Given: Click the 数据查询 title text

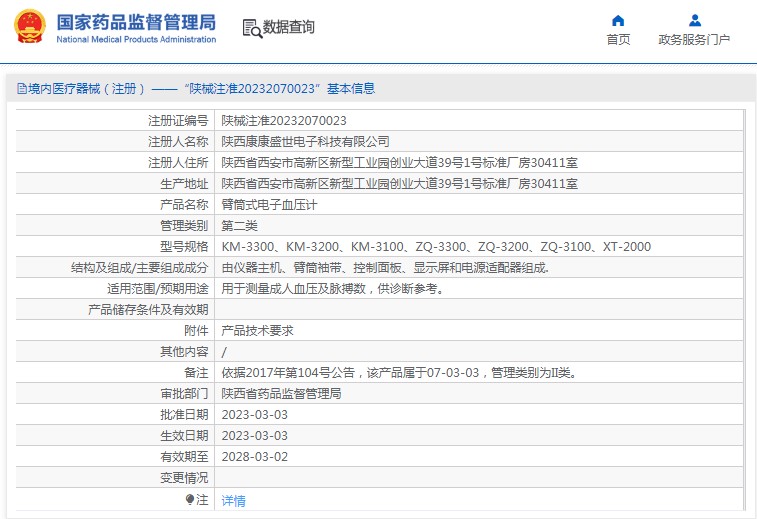Looking at the screenshot, I should tap(289, 27).
